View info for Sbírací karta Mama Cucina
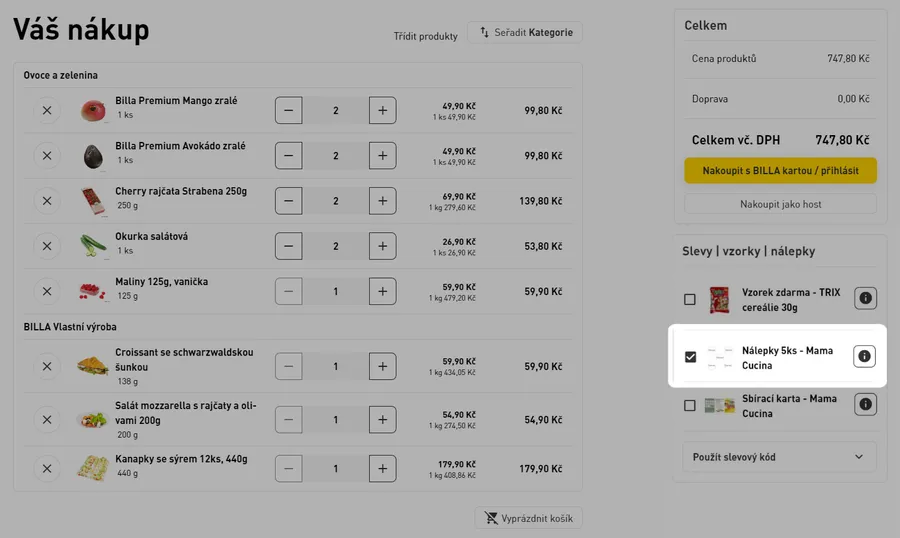 click(x=865, y=405)
